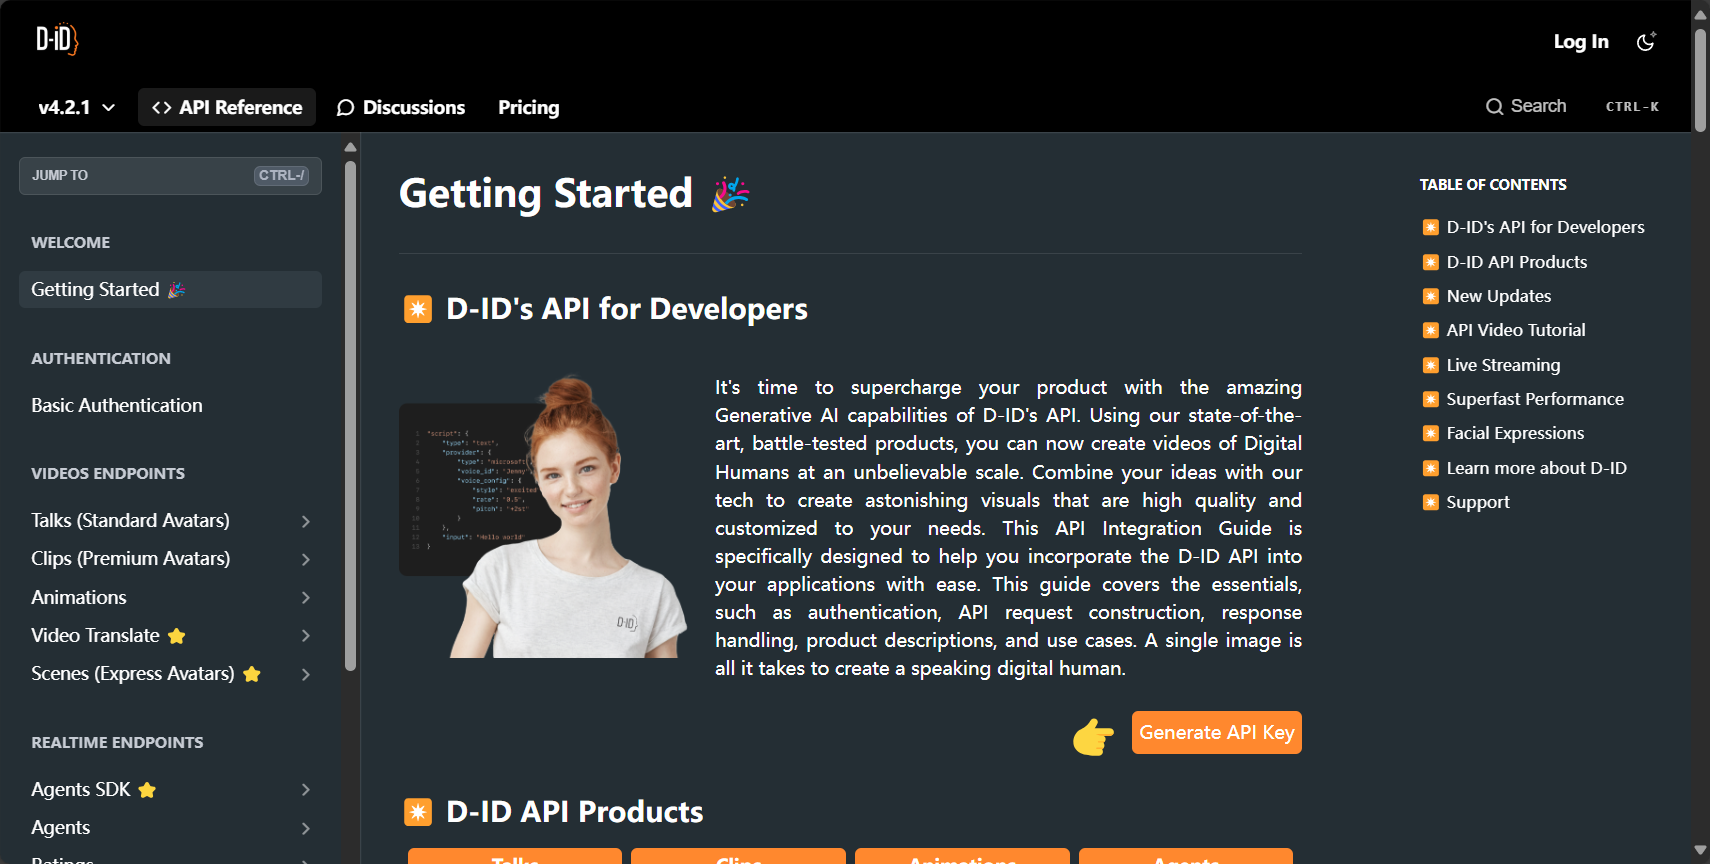
Task: Jump to Superfast Performance in contents
Action: coord(1535,399)
